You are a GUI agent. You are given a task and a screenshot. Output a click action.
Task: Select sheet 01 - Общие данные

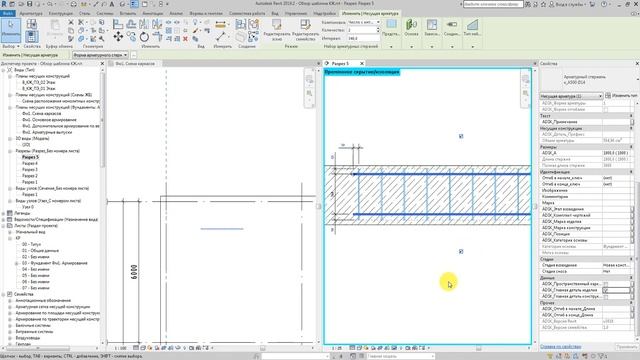point(40,251)
